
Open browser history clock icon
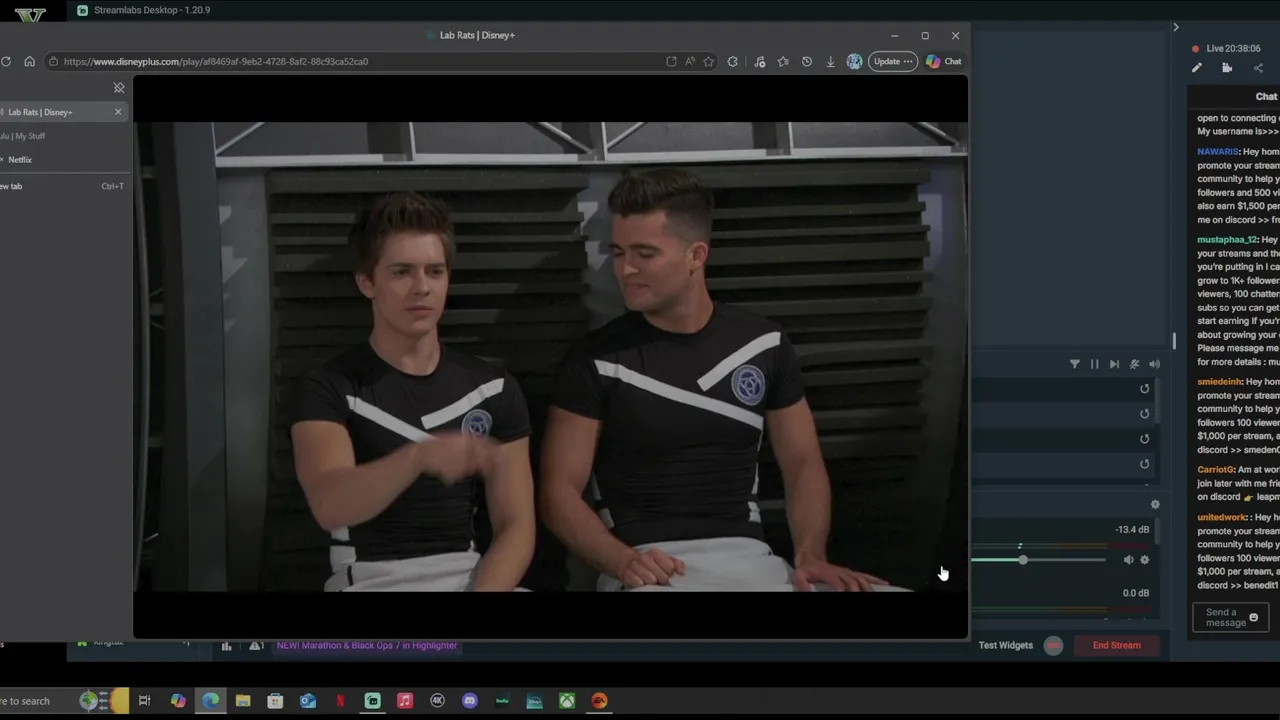coord(807,61)
